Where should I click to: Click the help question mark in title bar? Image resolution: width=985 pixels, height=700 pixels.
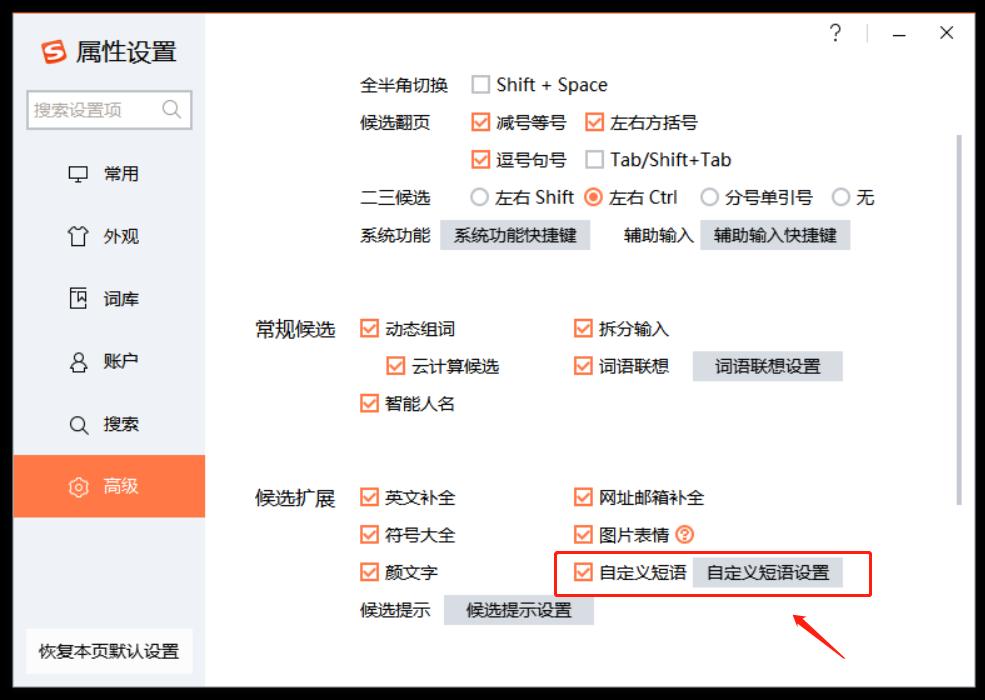[x=836, y=32]
